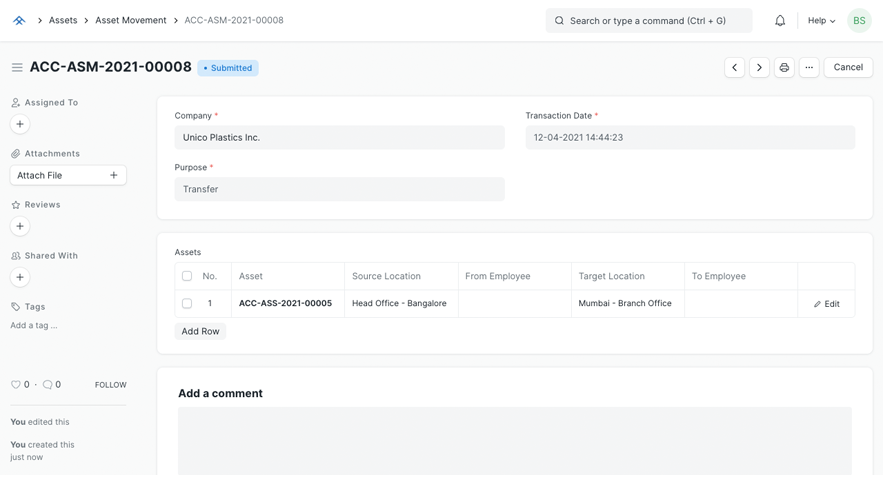
Task: Toggle the sidebar hamburger menu
Action: (x=17, y=68)
